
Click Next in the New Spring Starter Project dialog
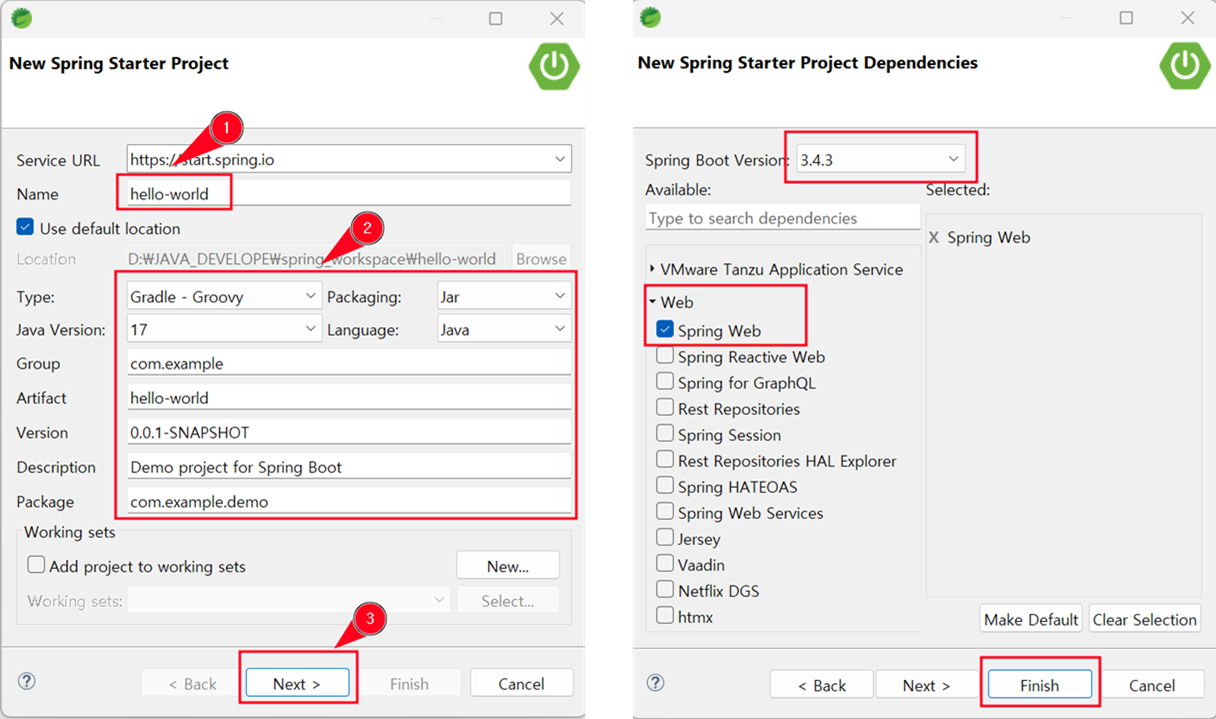click(297, 684)
